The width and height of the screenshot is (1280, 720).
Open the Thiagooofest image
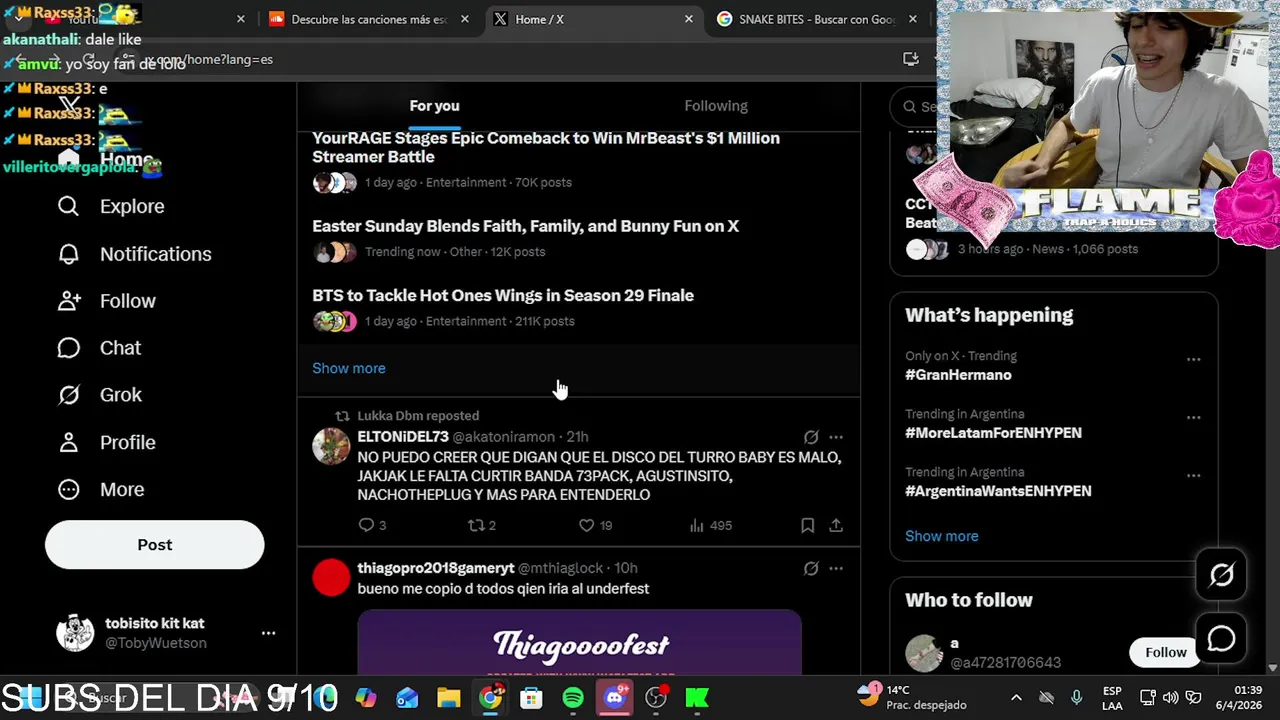(579, 643)
